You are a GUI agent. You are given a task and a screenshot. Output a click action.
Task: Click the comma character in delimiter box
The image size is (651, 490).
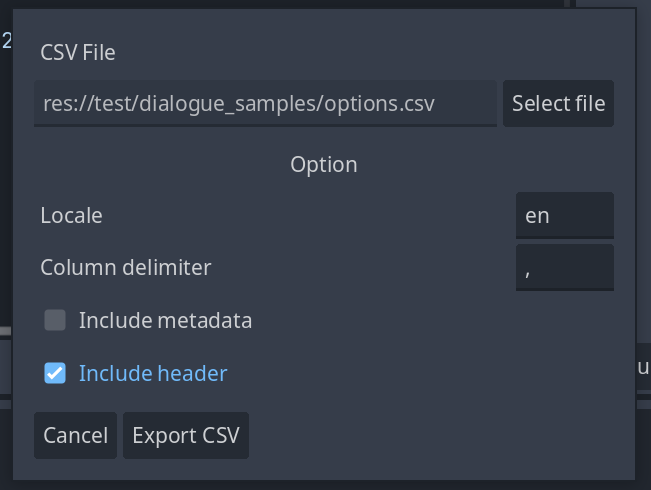(527, 269)
